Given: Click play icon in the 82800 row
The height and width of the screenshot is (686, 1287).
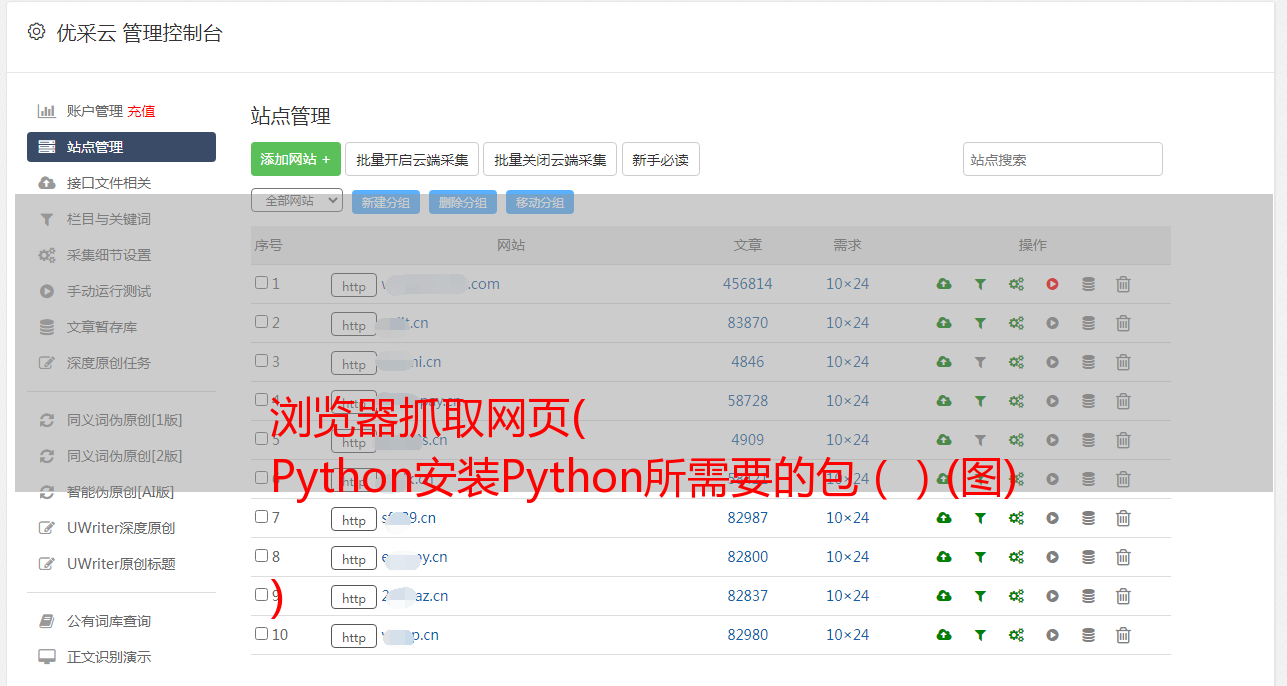Looking at the screenshot, I should click(1052, 557).
